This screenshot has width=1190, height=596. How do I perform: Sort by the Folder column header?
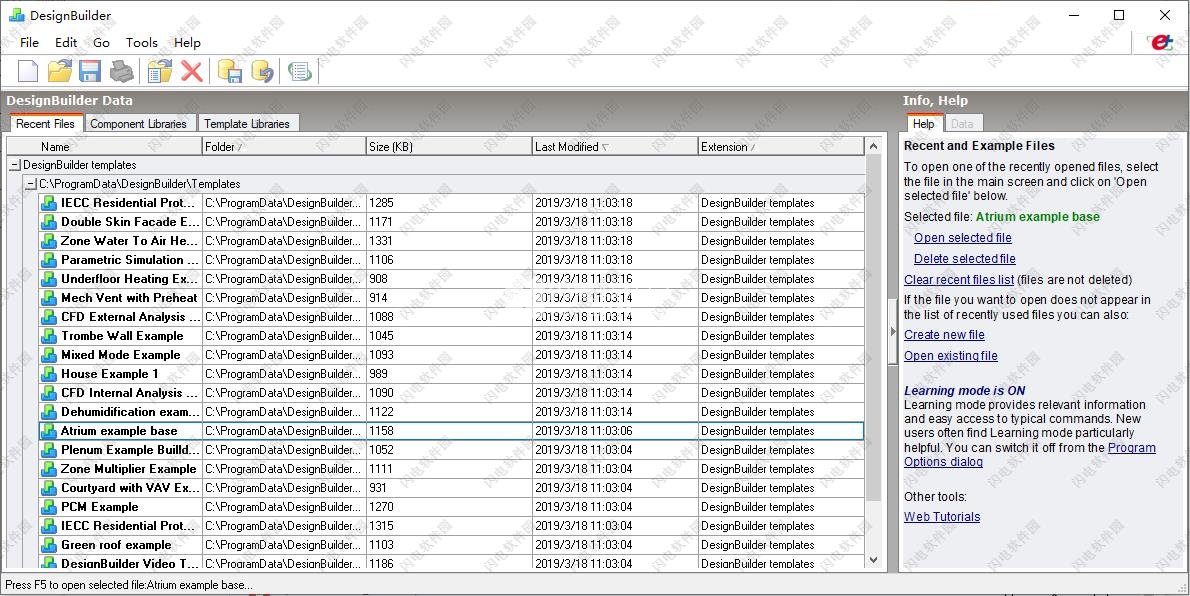[284, 147]
